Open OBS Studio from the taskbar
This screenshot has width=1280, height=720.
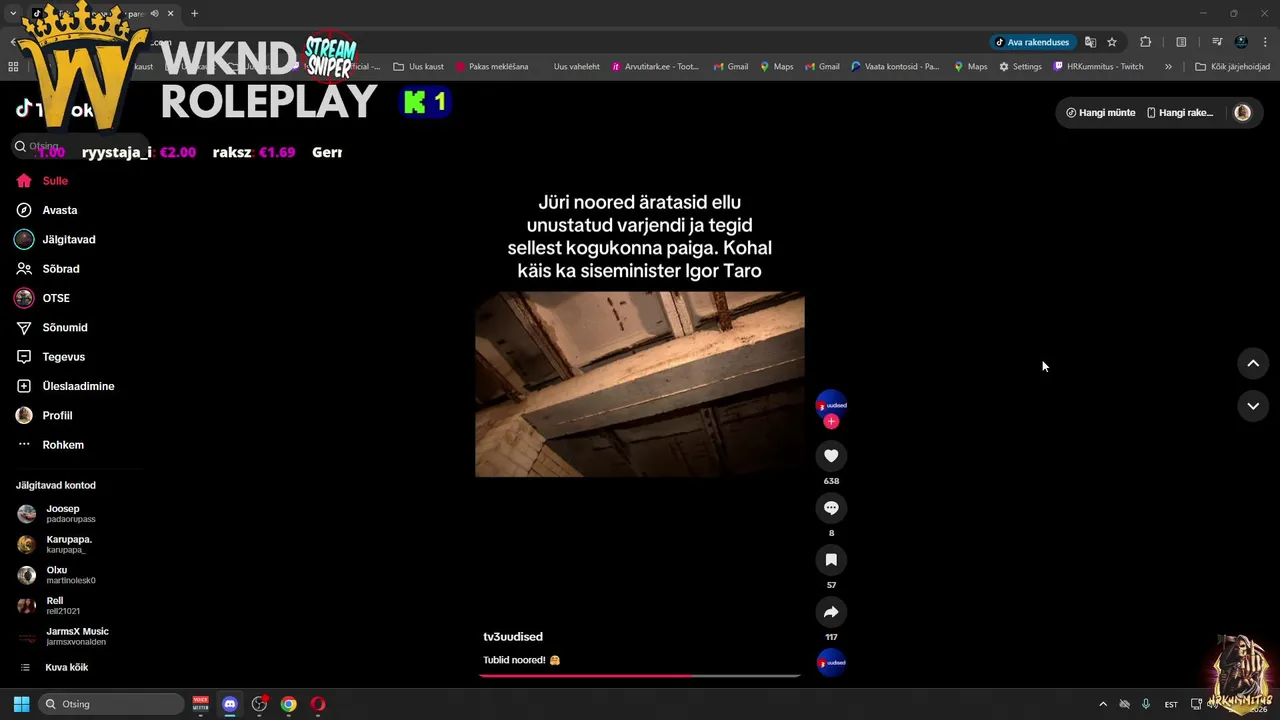(x=259, y=704)
